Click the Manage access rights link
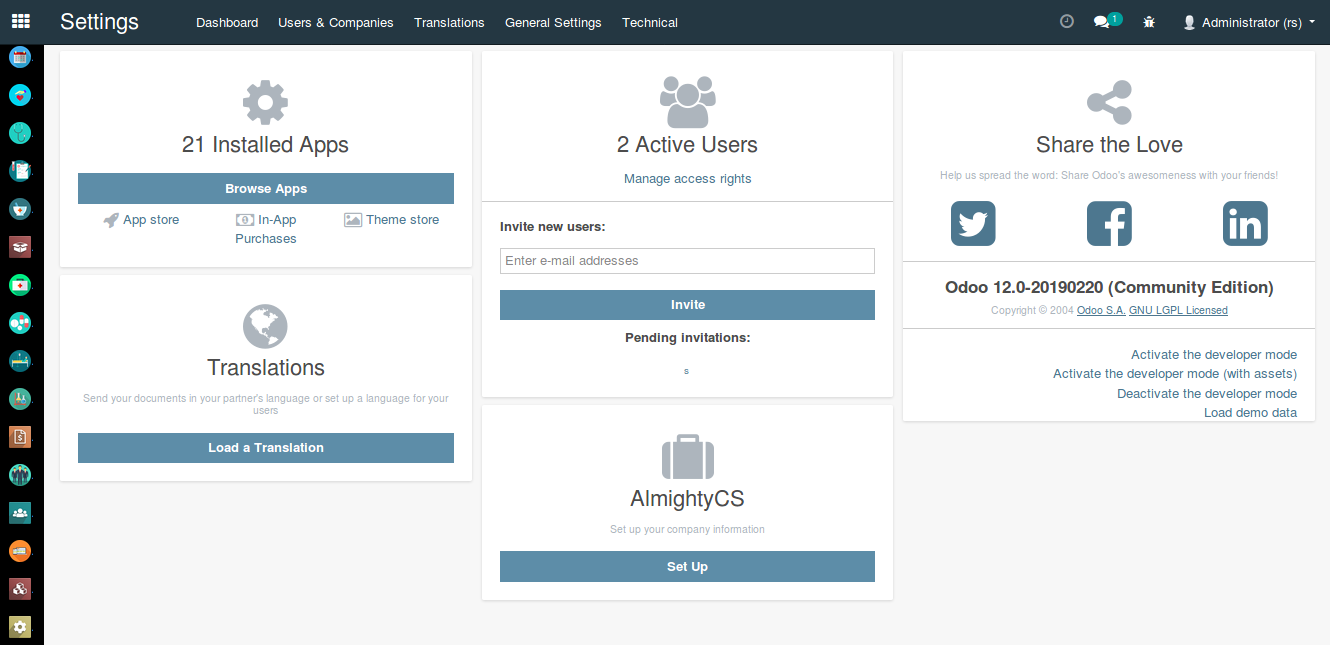This screenshot has height=645, width=1330. coord(687,179)
